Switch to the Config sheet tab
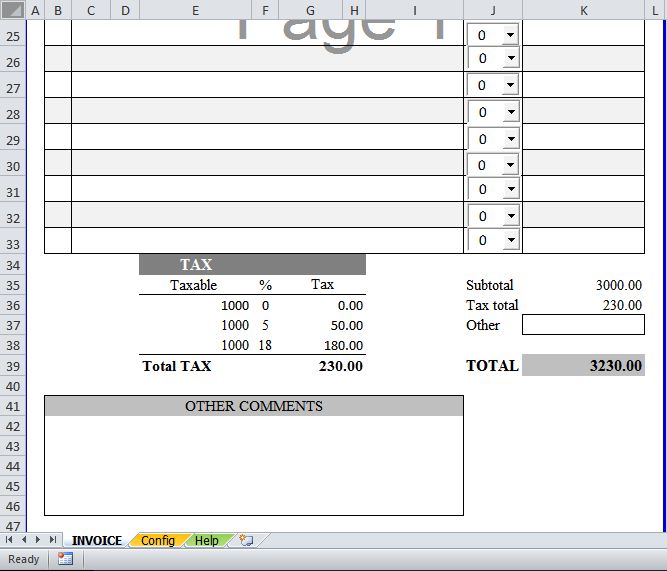The height and width of the screenshot is (571, 667). click(x=157, y=540)
